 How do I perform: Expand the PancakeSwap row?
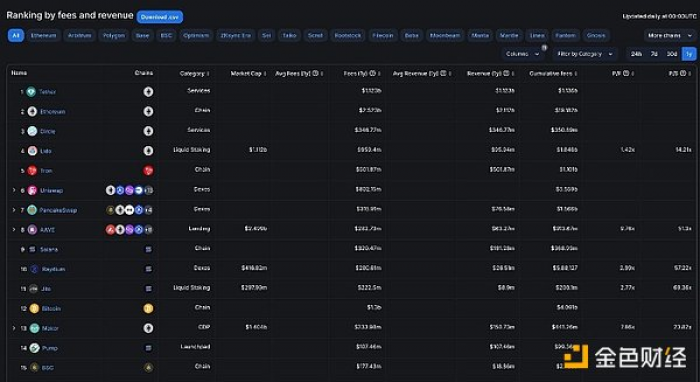pyautogui.click(x=14, y=210)
